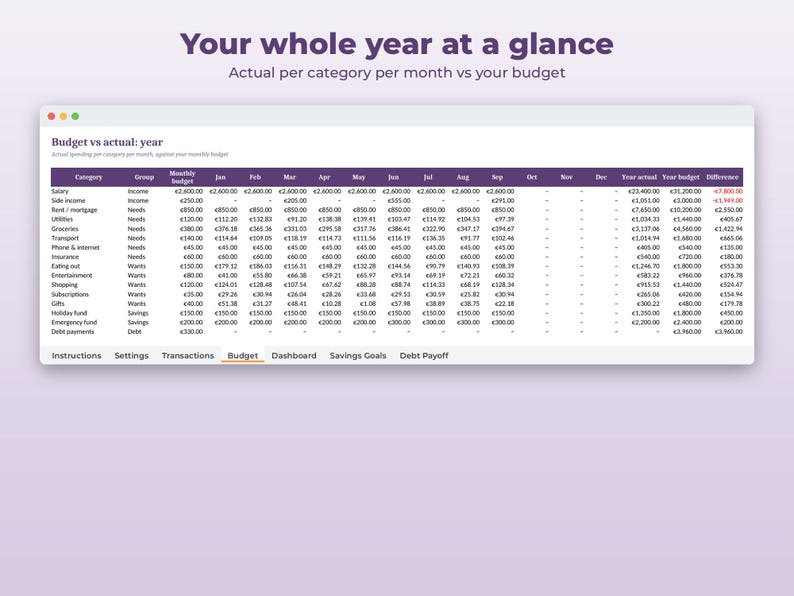Select the Utilities row label
Screen dimensions: 794x596
(x=62, y=219)
